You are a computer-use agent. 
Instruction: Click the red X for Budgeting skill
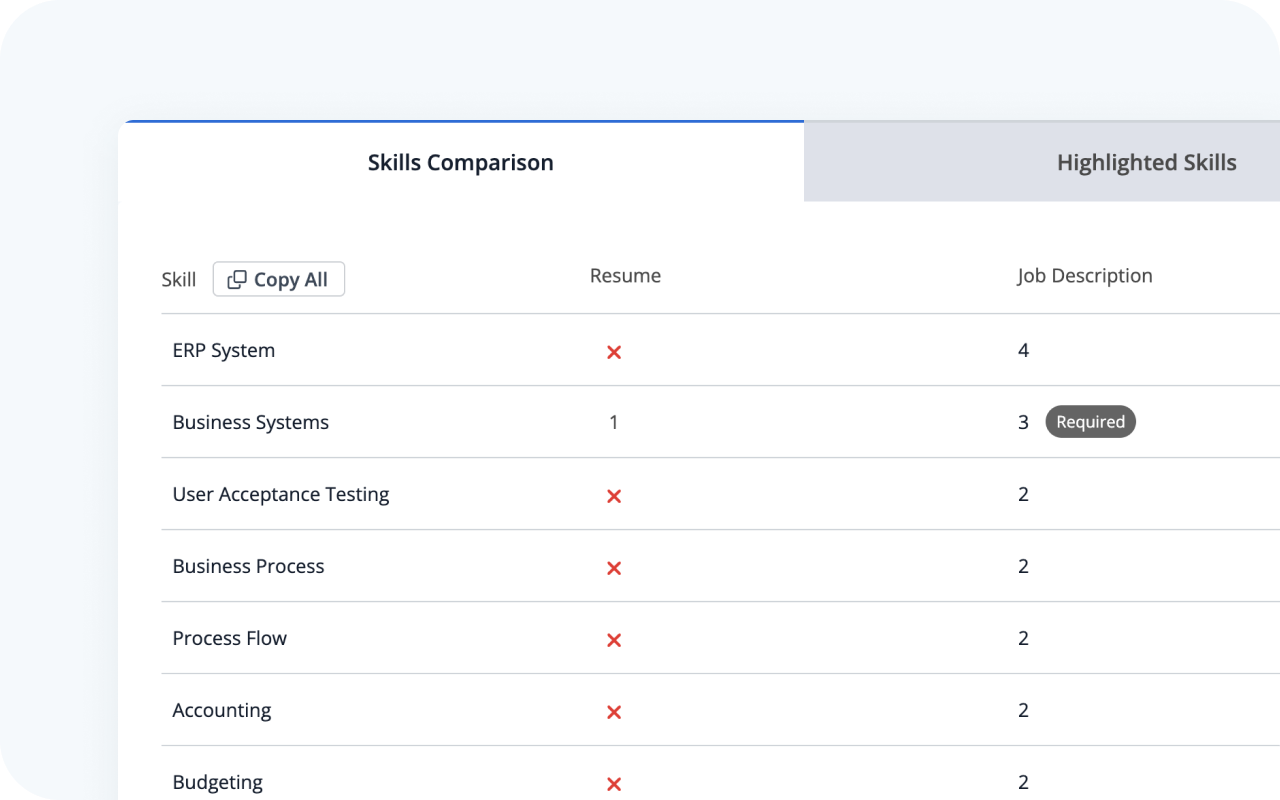tap(613, 784)
